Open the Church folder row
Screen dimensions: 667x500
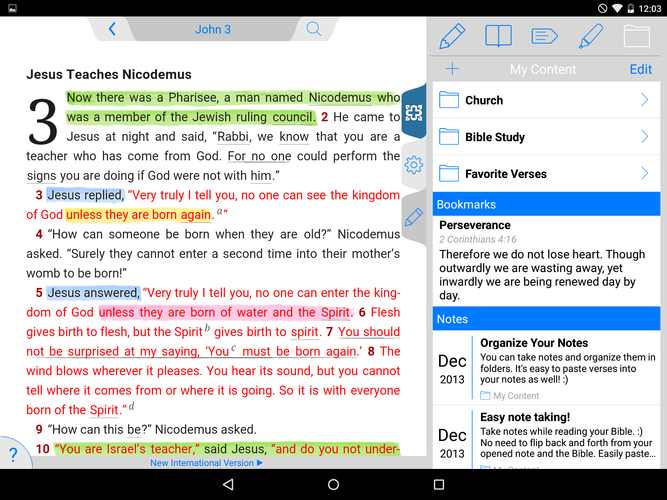(546, 100)
